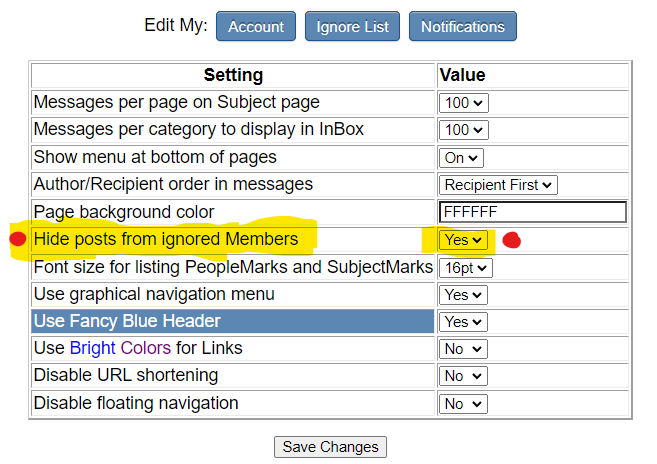
Task: Expand Show menu at bottom dropdown
Action: click(462, 158)
